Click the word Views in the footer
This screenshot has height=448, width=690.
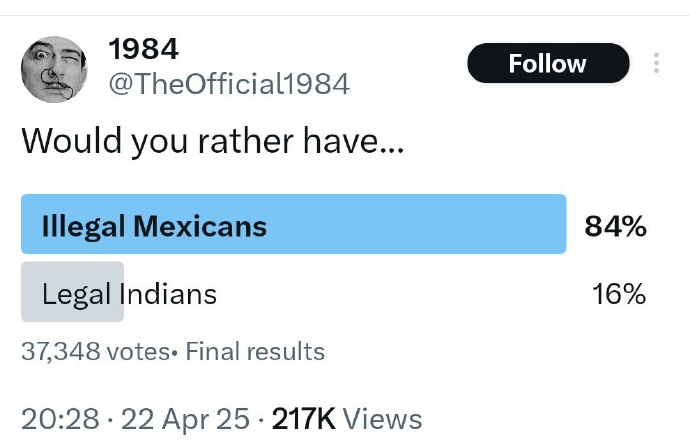[x=382, y=419]
